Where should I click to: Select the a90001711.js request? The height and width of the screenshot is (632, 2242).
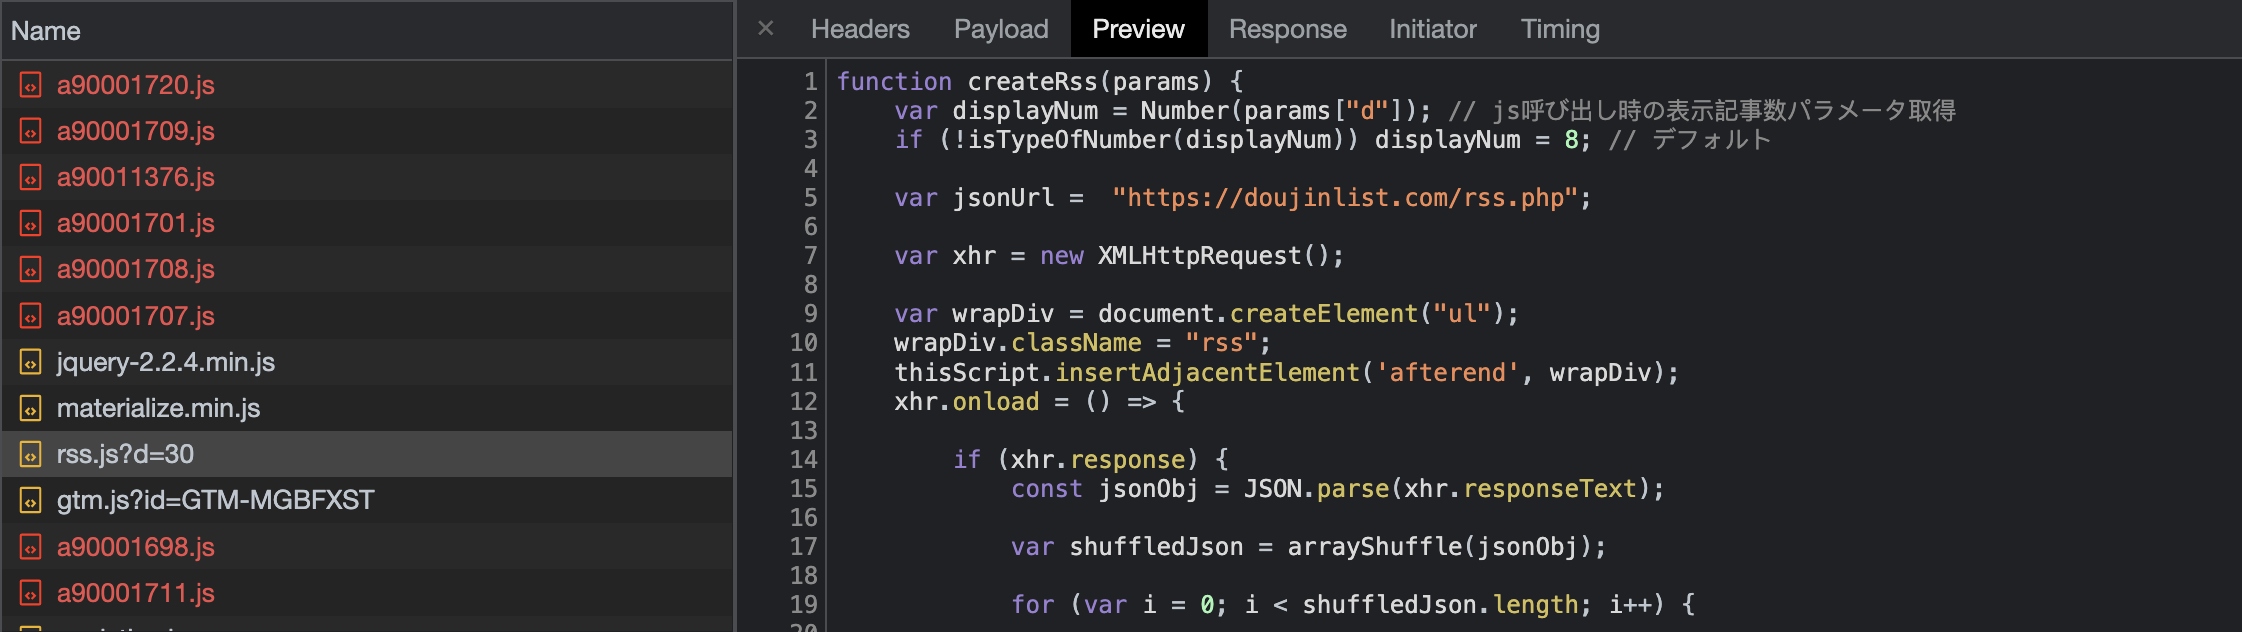(366, 593)
